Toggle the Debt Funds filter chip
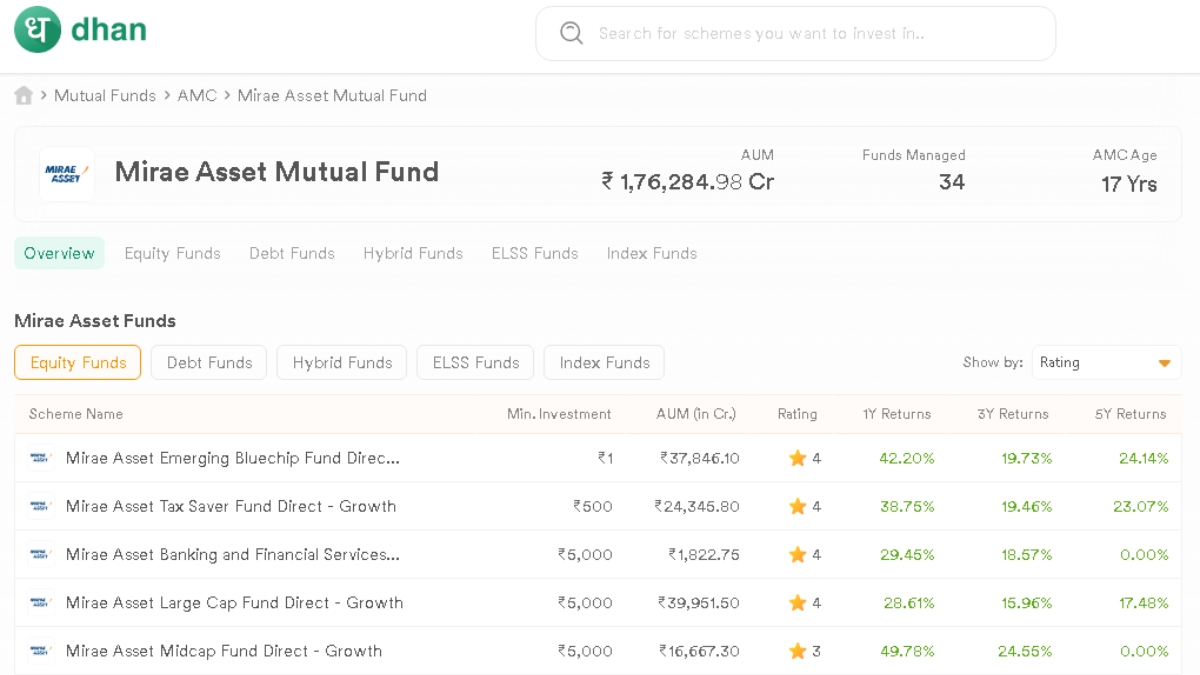 (x=209, y=363)
